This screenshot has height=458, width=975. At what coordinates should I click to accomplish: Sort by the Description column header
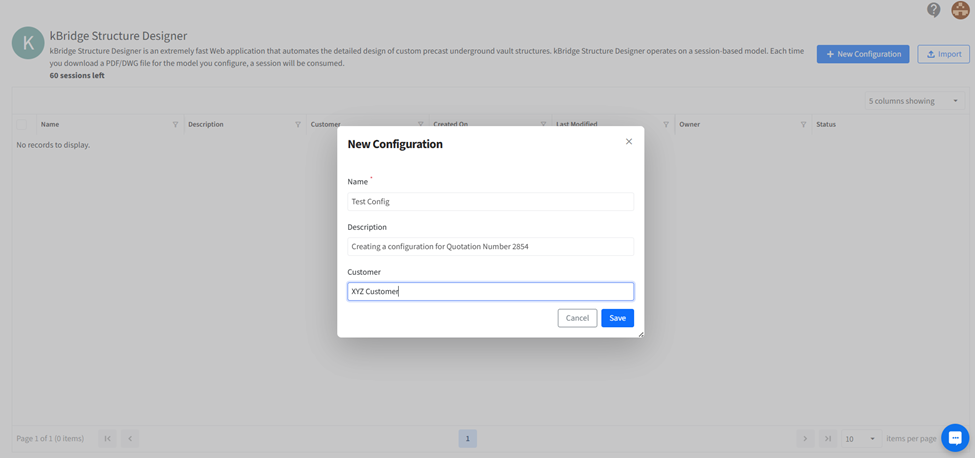tap(206, 124)
